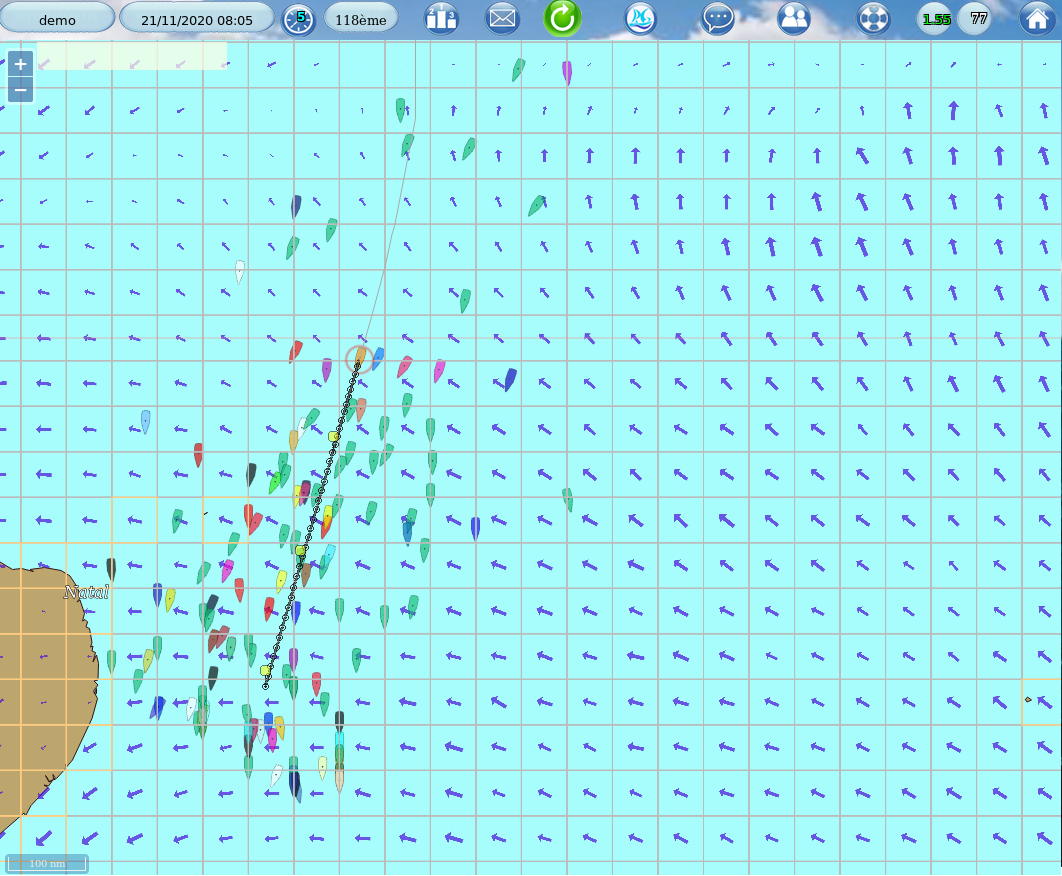Click the clock icon showing 5
This screenshot has height=876, width=1062.
coord(298,20)
